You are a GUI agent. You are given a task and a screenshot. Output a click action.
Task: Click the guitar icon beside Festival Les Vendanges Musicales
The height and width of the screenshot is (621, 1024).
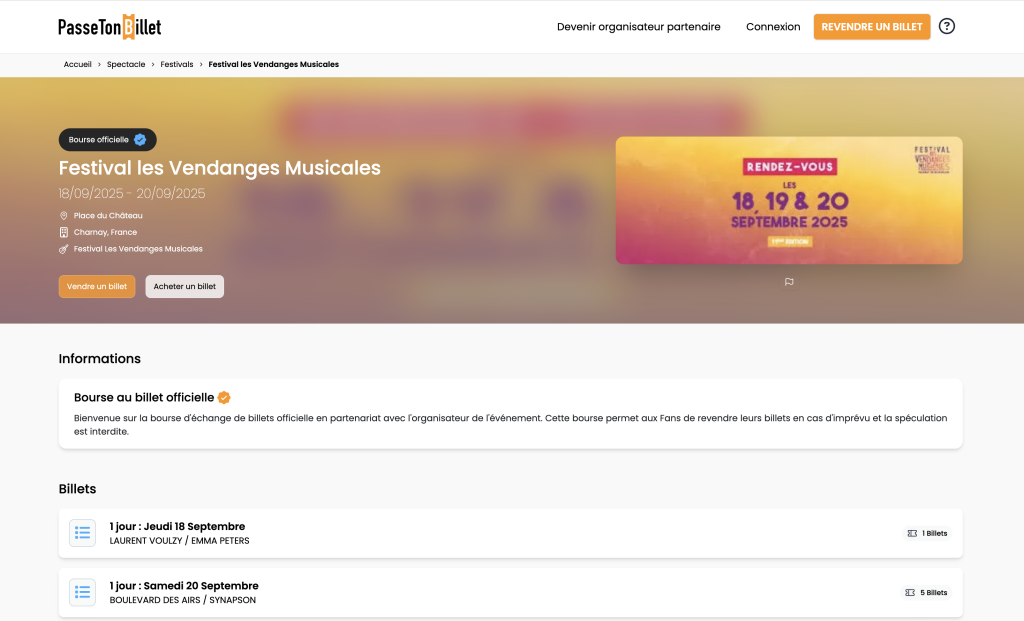click(x=63, y=249)
